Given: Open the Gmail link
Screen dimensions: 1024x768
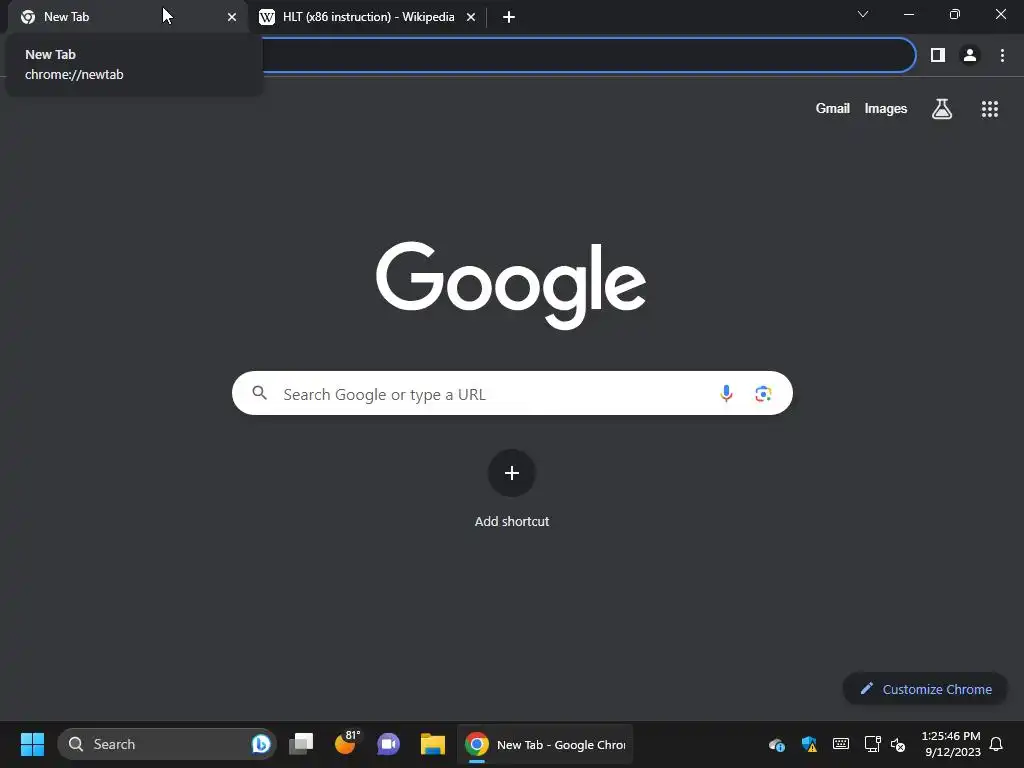Looking at the screenshot, I should [833, 108].
